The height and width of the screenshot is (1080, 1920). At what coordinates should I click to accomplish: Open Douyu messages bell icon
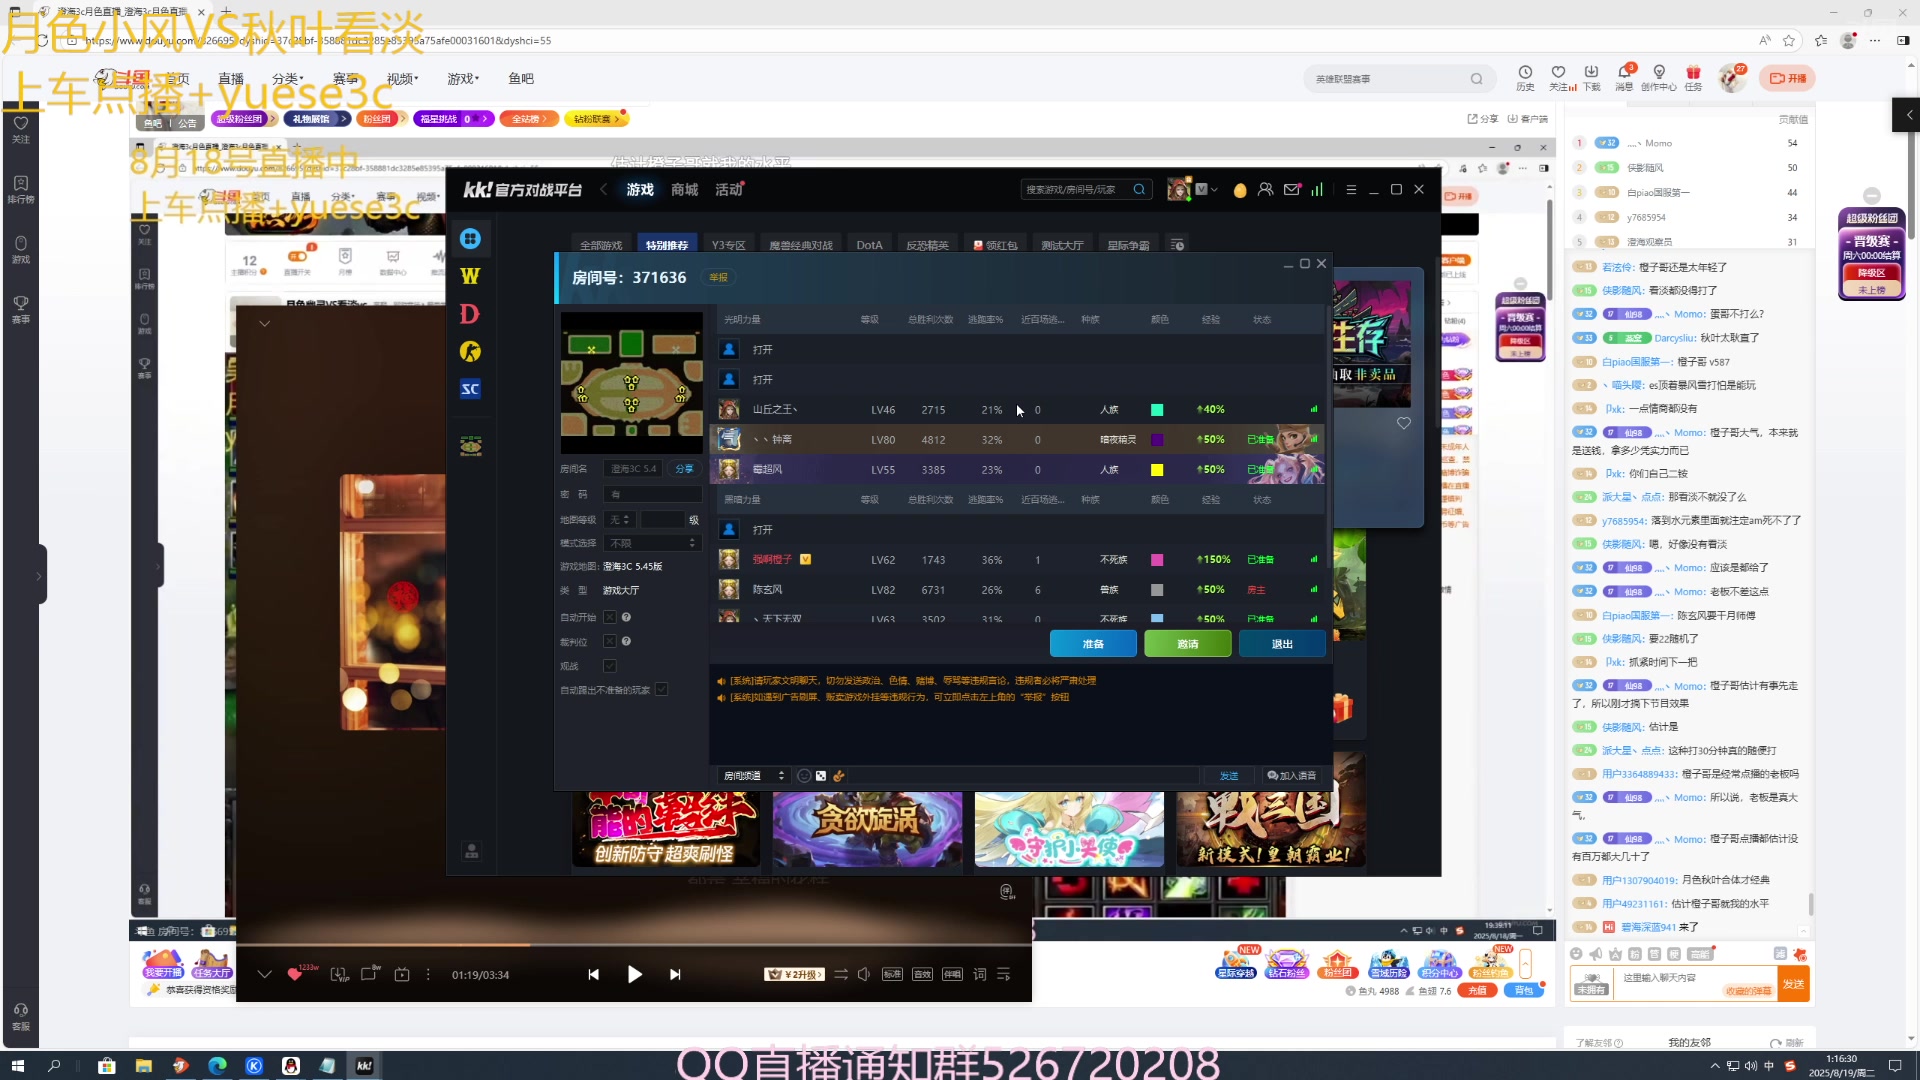(x=1624, y=77)
